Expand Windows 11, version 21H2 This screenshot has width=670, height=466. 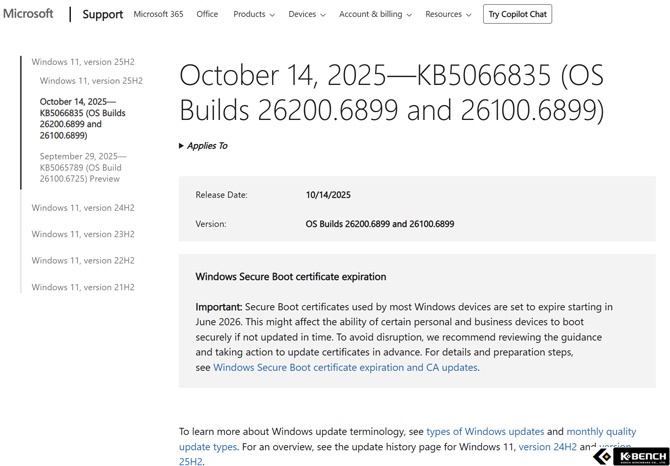point(83,287)
